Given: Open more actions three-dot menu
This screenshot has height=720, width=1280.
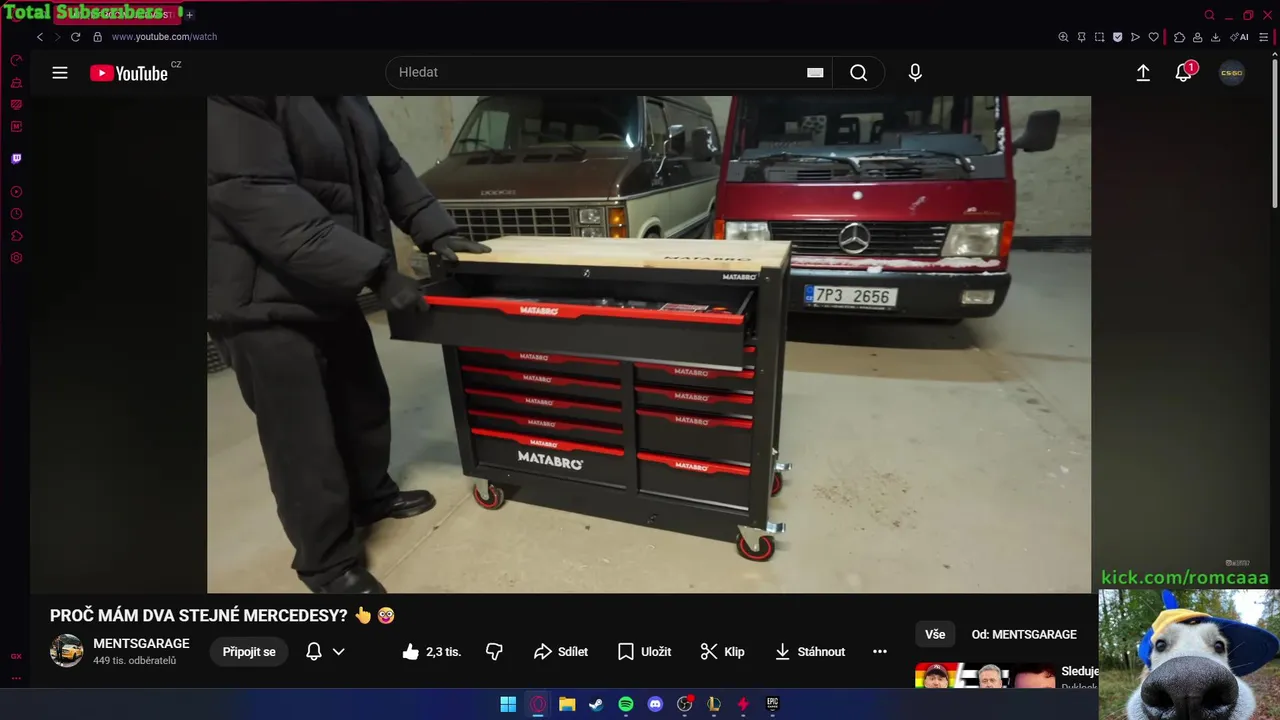Looking at the screenshot, I should point(880,652).
